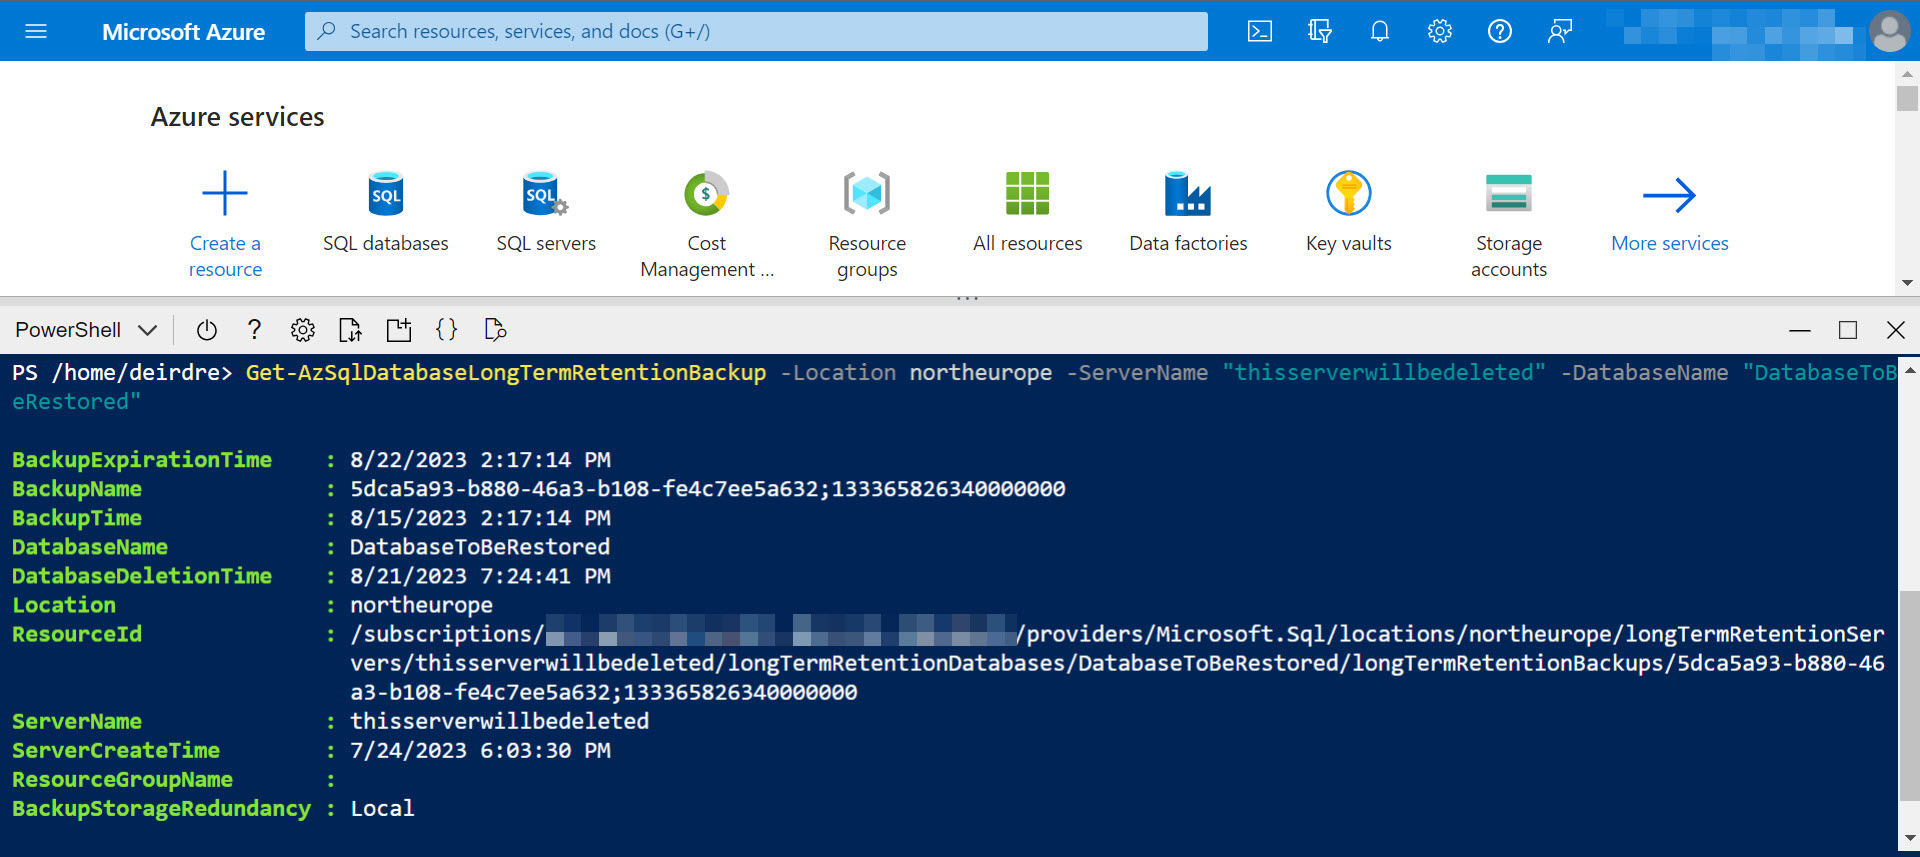Open a new Cloud Shell session icon

pos(399,330)
